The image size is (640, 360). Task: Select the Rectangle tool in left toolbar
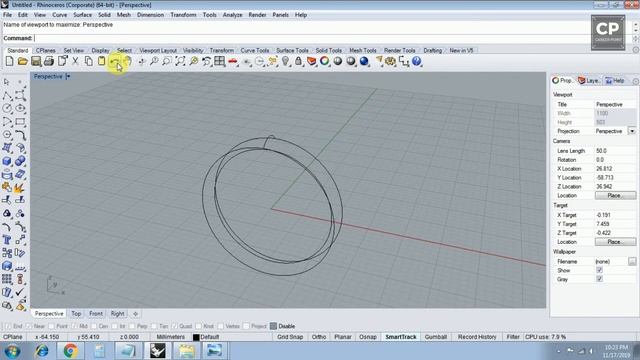(20, 122)
